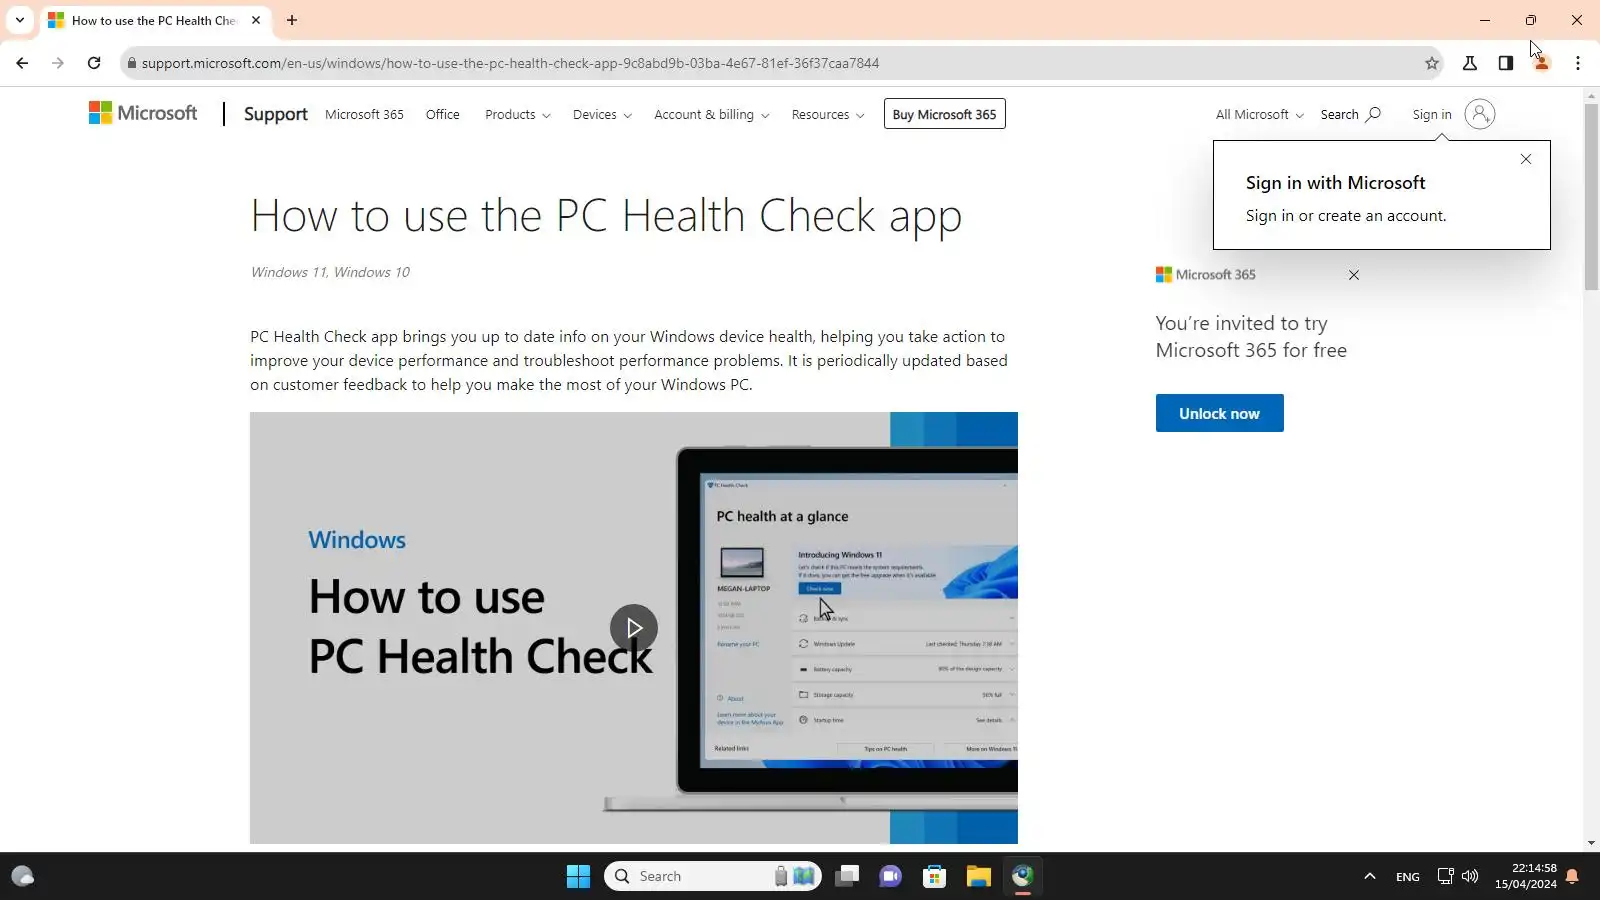Bookmark this page with the star icon
This screenshot has height=900, width=1600.
(x=1432, y=63)
